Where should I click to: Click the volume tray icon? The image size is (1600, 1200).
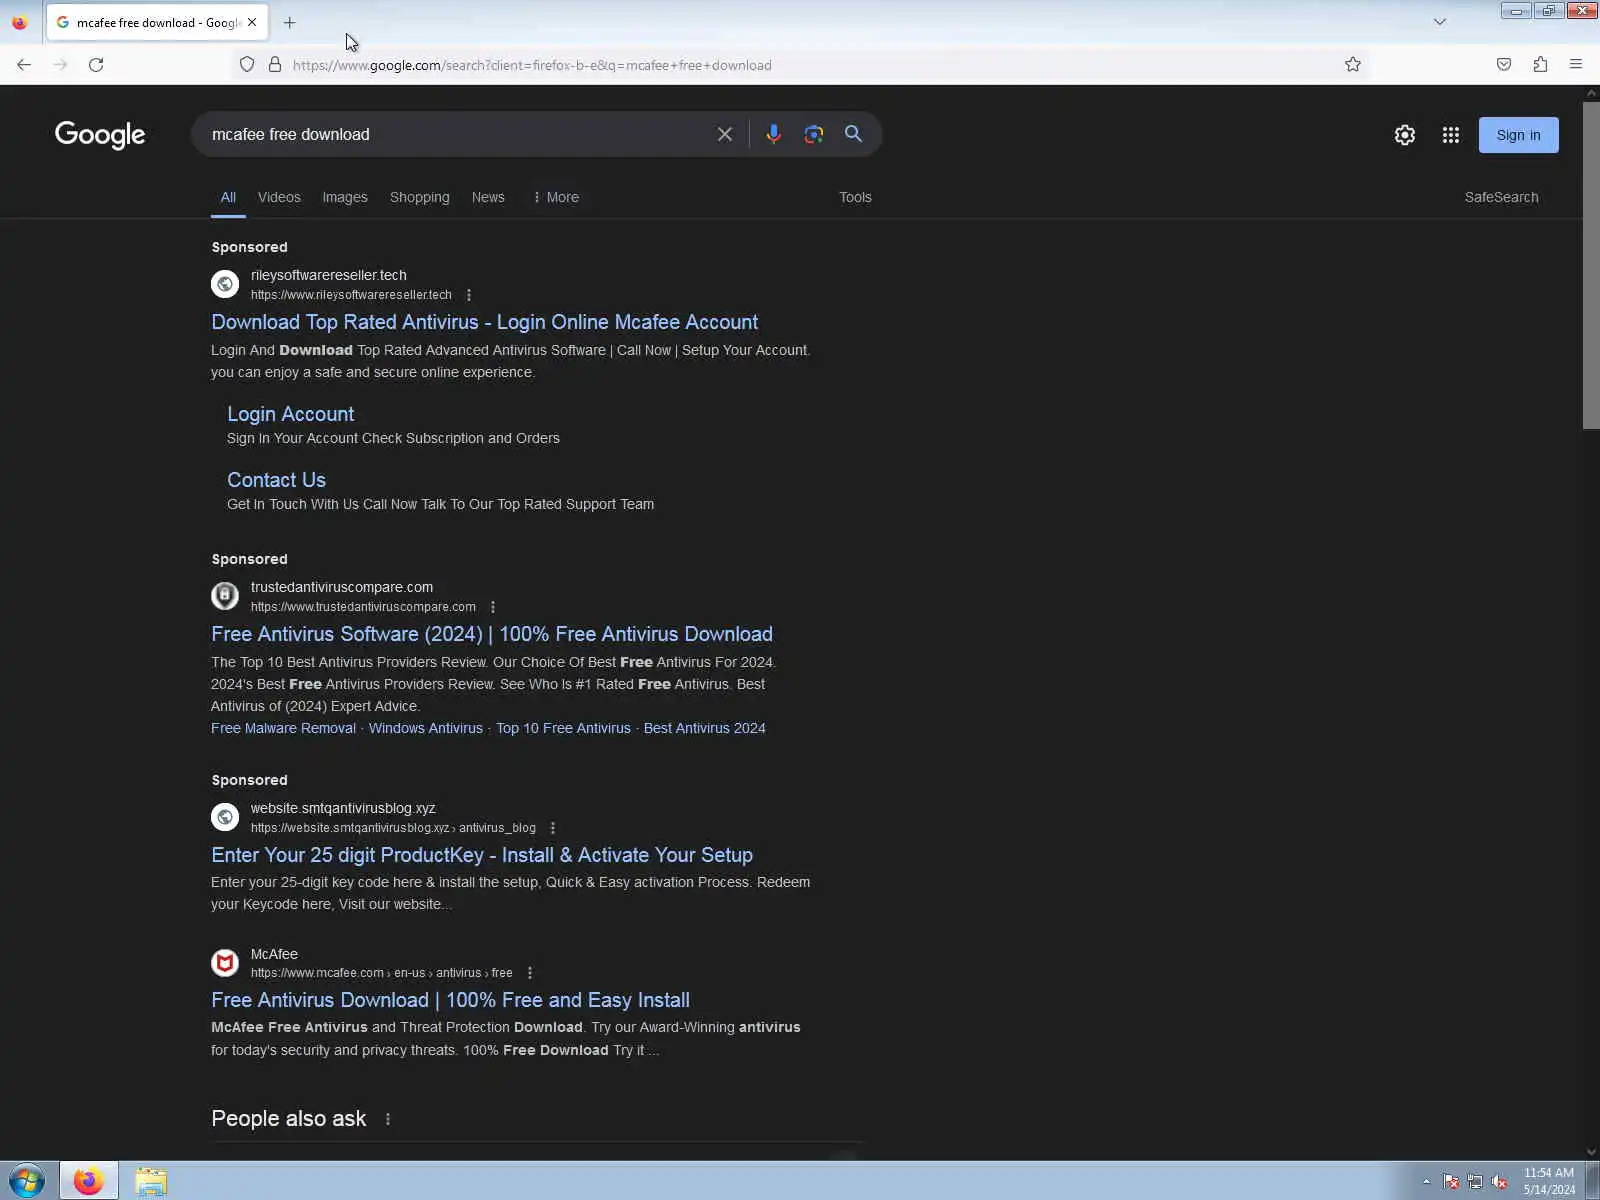pos(1499,1182)
